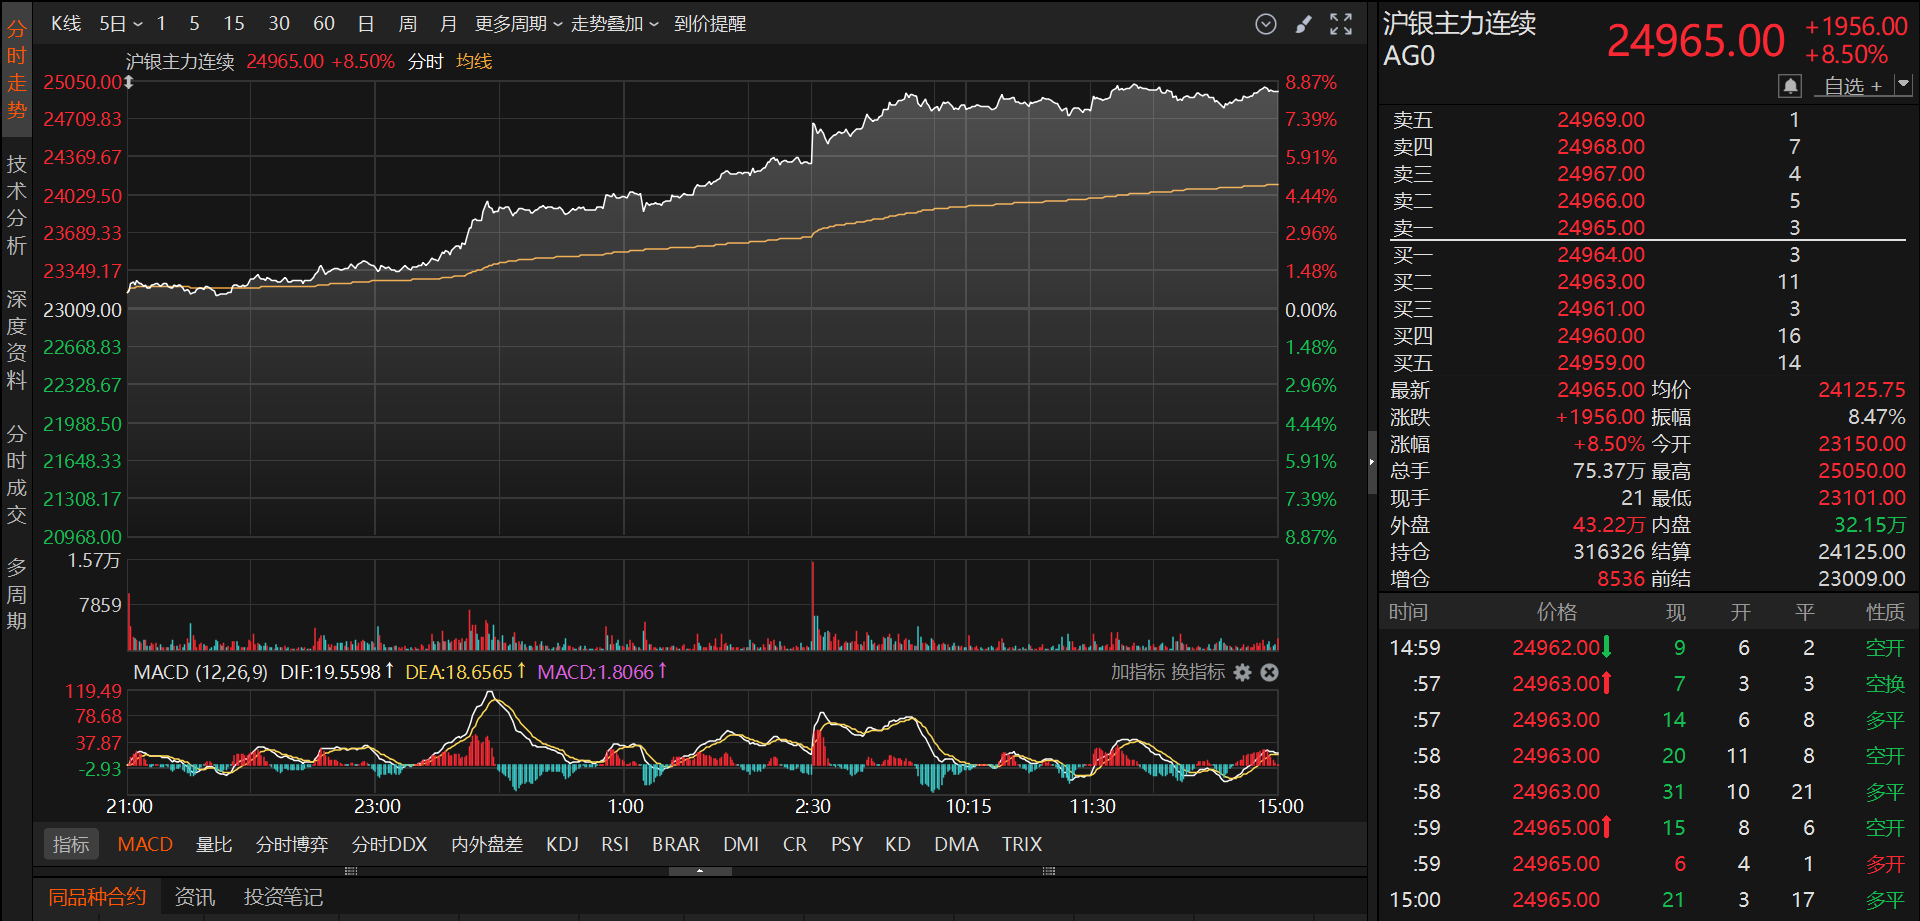Click the 15:00 trade row price
The height and width of the screenshot is (921, 1920).
[x=1556, y=900]
